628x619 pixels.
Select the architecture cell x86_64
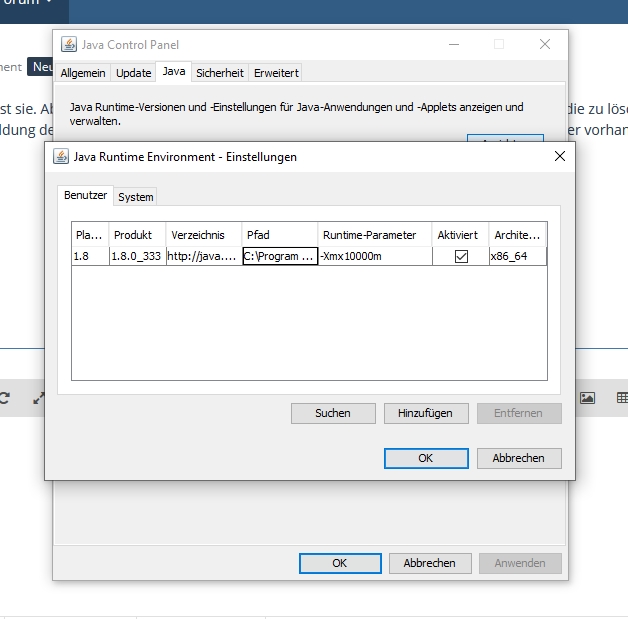(517, 256)
